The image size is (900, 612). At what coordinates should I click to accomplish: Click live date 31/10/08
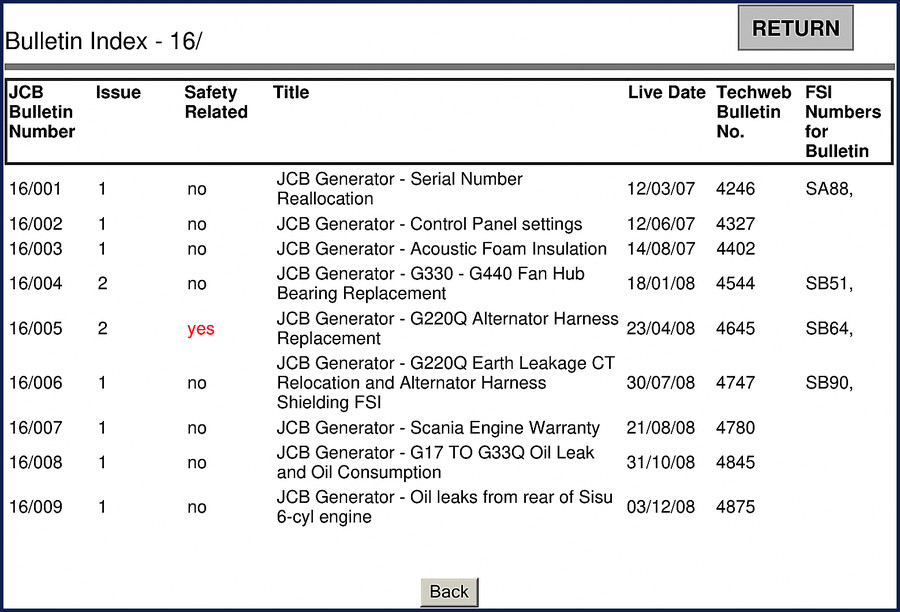pos(661,462)
